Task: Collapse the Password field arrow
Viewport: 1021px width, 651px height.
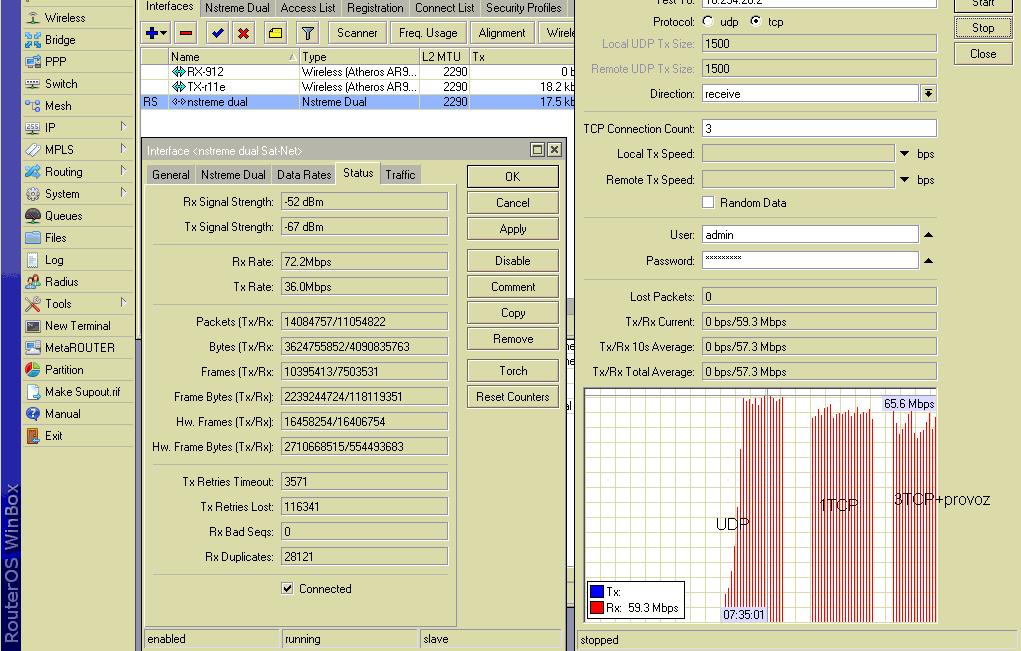Action: [929, 260]
